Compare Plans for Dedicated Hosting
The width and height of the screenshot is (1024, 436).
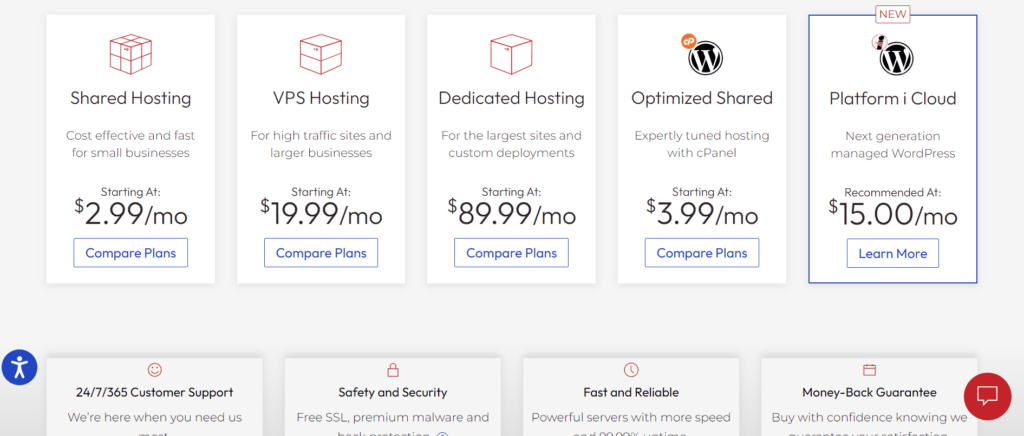511,253
